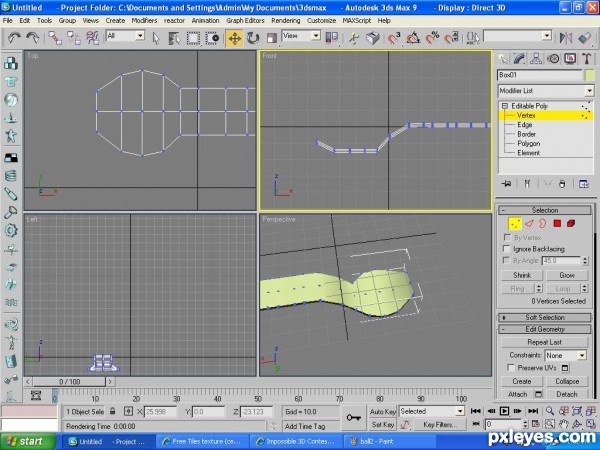Collapse the Editable Poly tree node
600x450 pixels.
pyautogui.click(x=505, y=106)
